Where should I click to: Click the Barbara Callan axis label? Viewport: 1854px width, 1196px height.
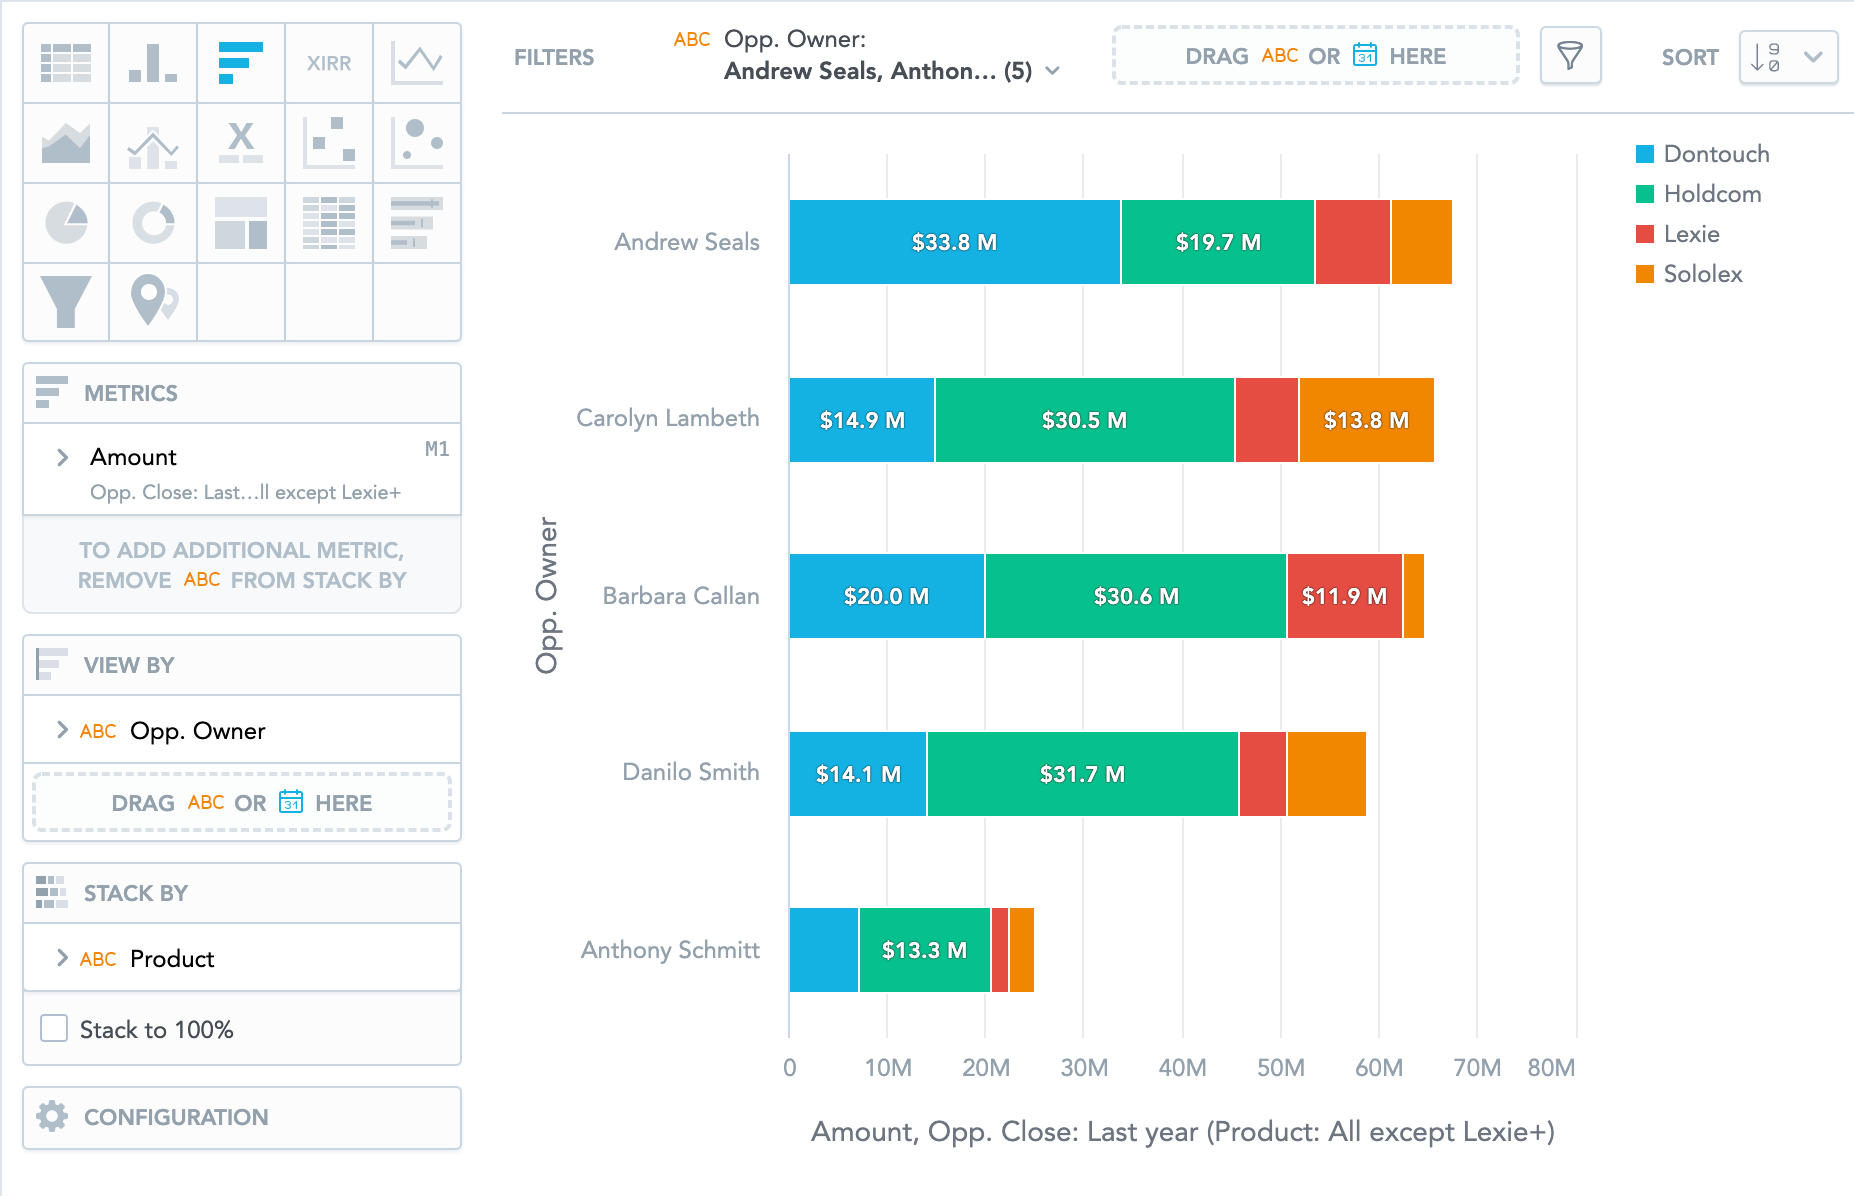(681, 596)
